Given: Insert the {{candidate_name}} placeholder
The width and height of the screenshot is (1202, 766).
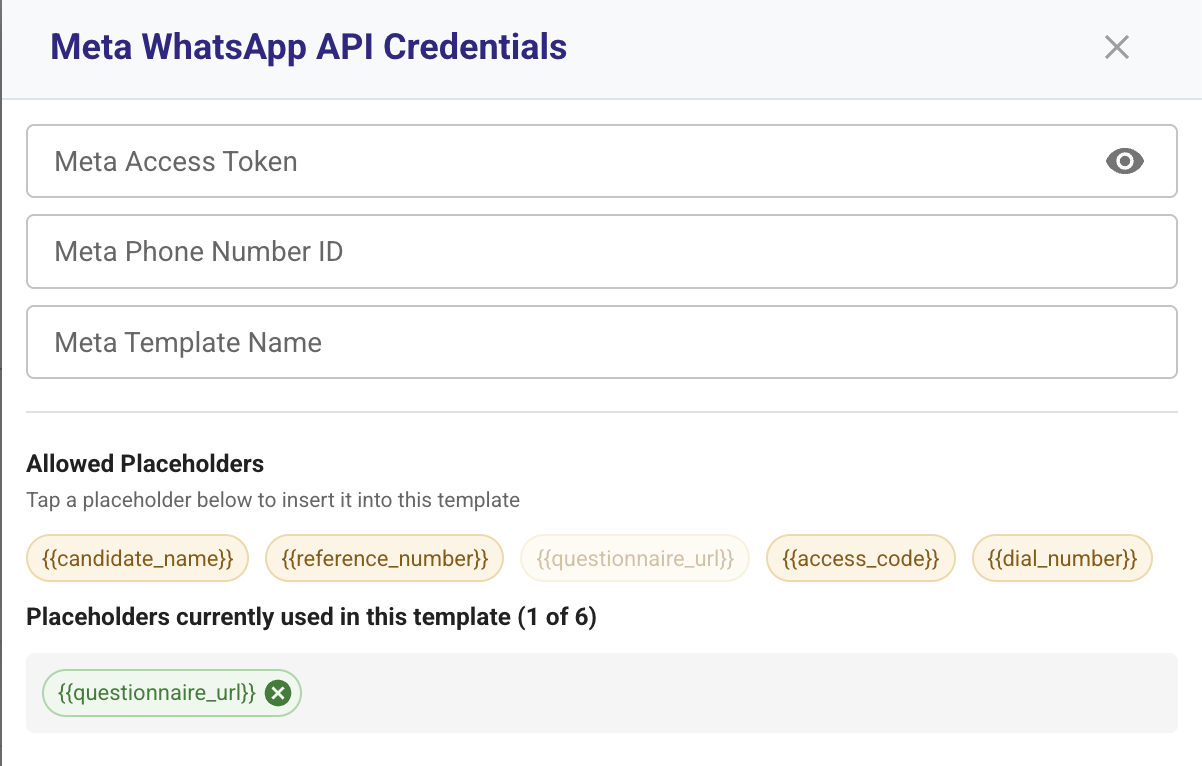Looking at the screenshot, I should 137,558.
